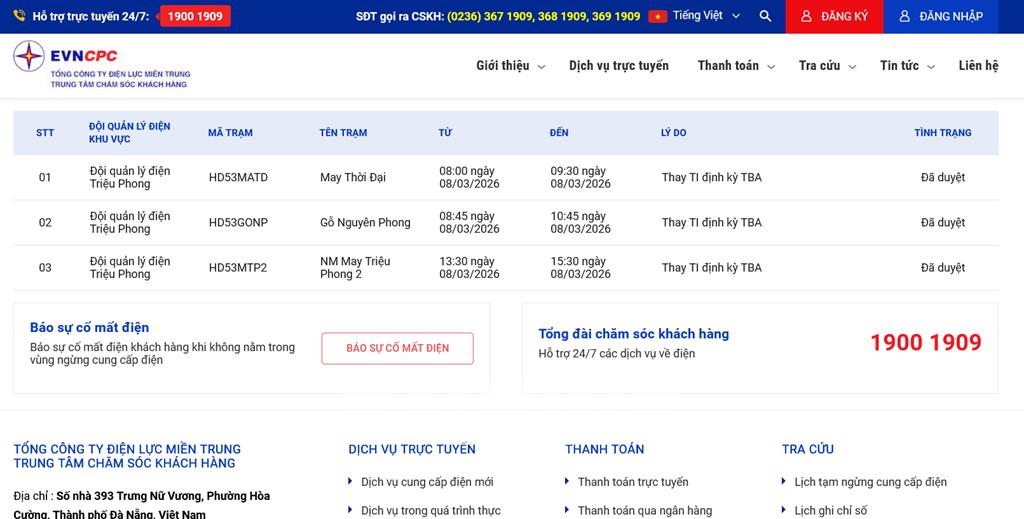Select the May Thời Đại outage row
The width and height of the screenshot is (1024, 519).
pyautogui.click(x=352, y=178)
